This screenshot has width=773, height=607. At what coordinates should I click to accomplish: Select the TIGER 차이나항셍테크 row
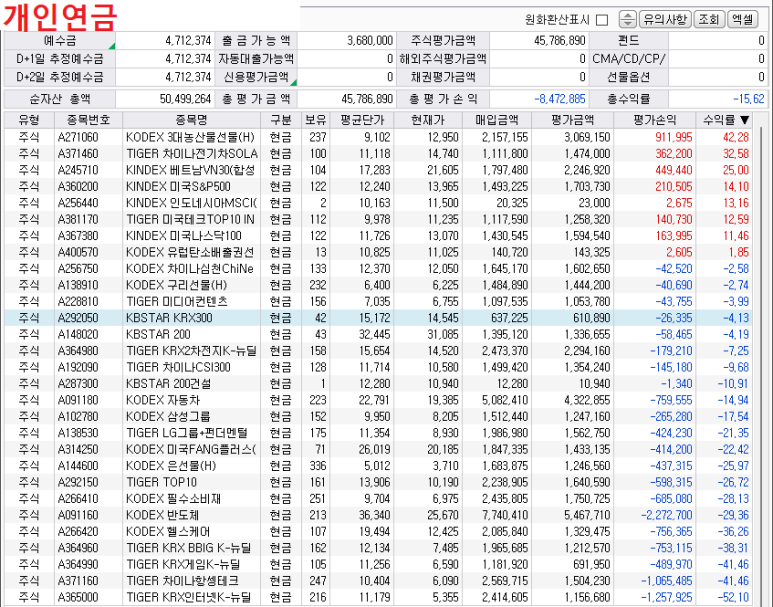tap(380, 581)
